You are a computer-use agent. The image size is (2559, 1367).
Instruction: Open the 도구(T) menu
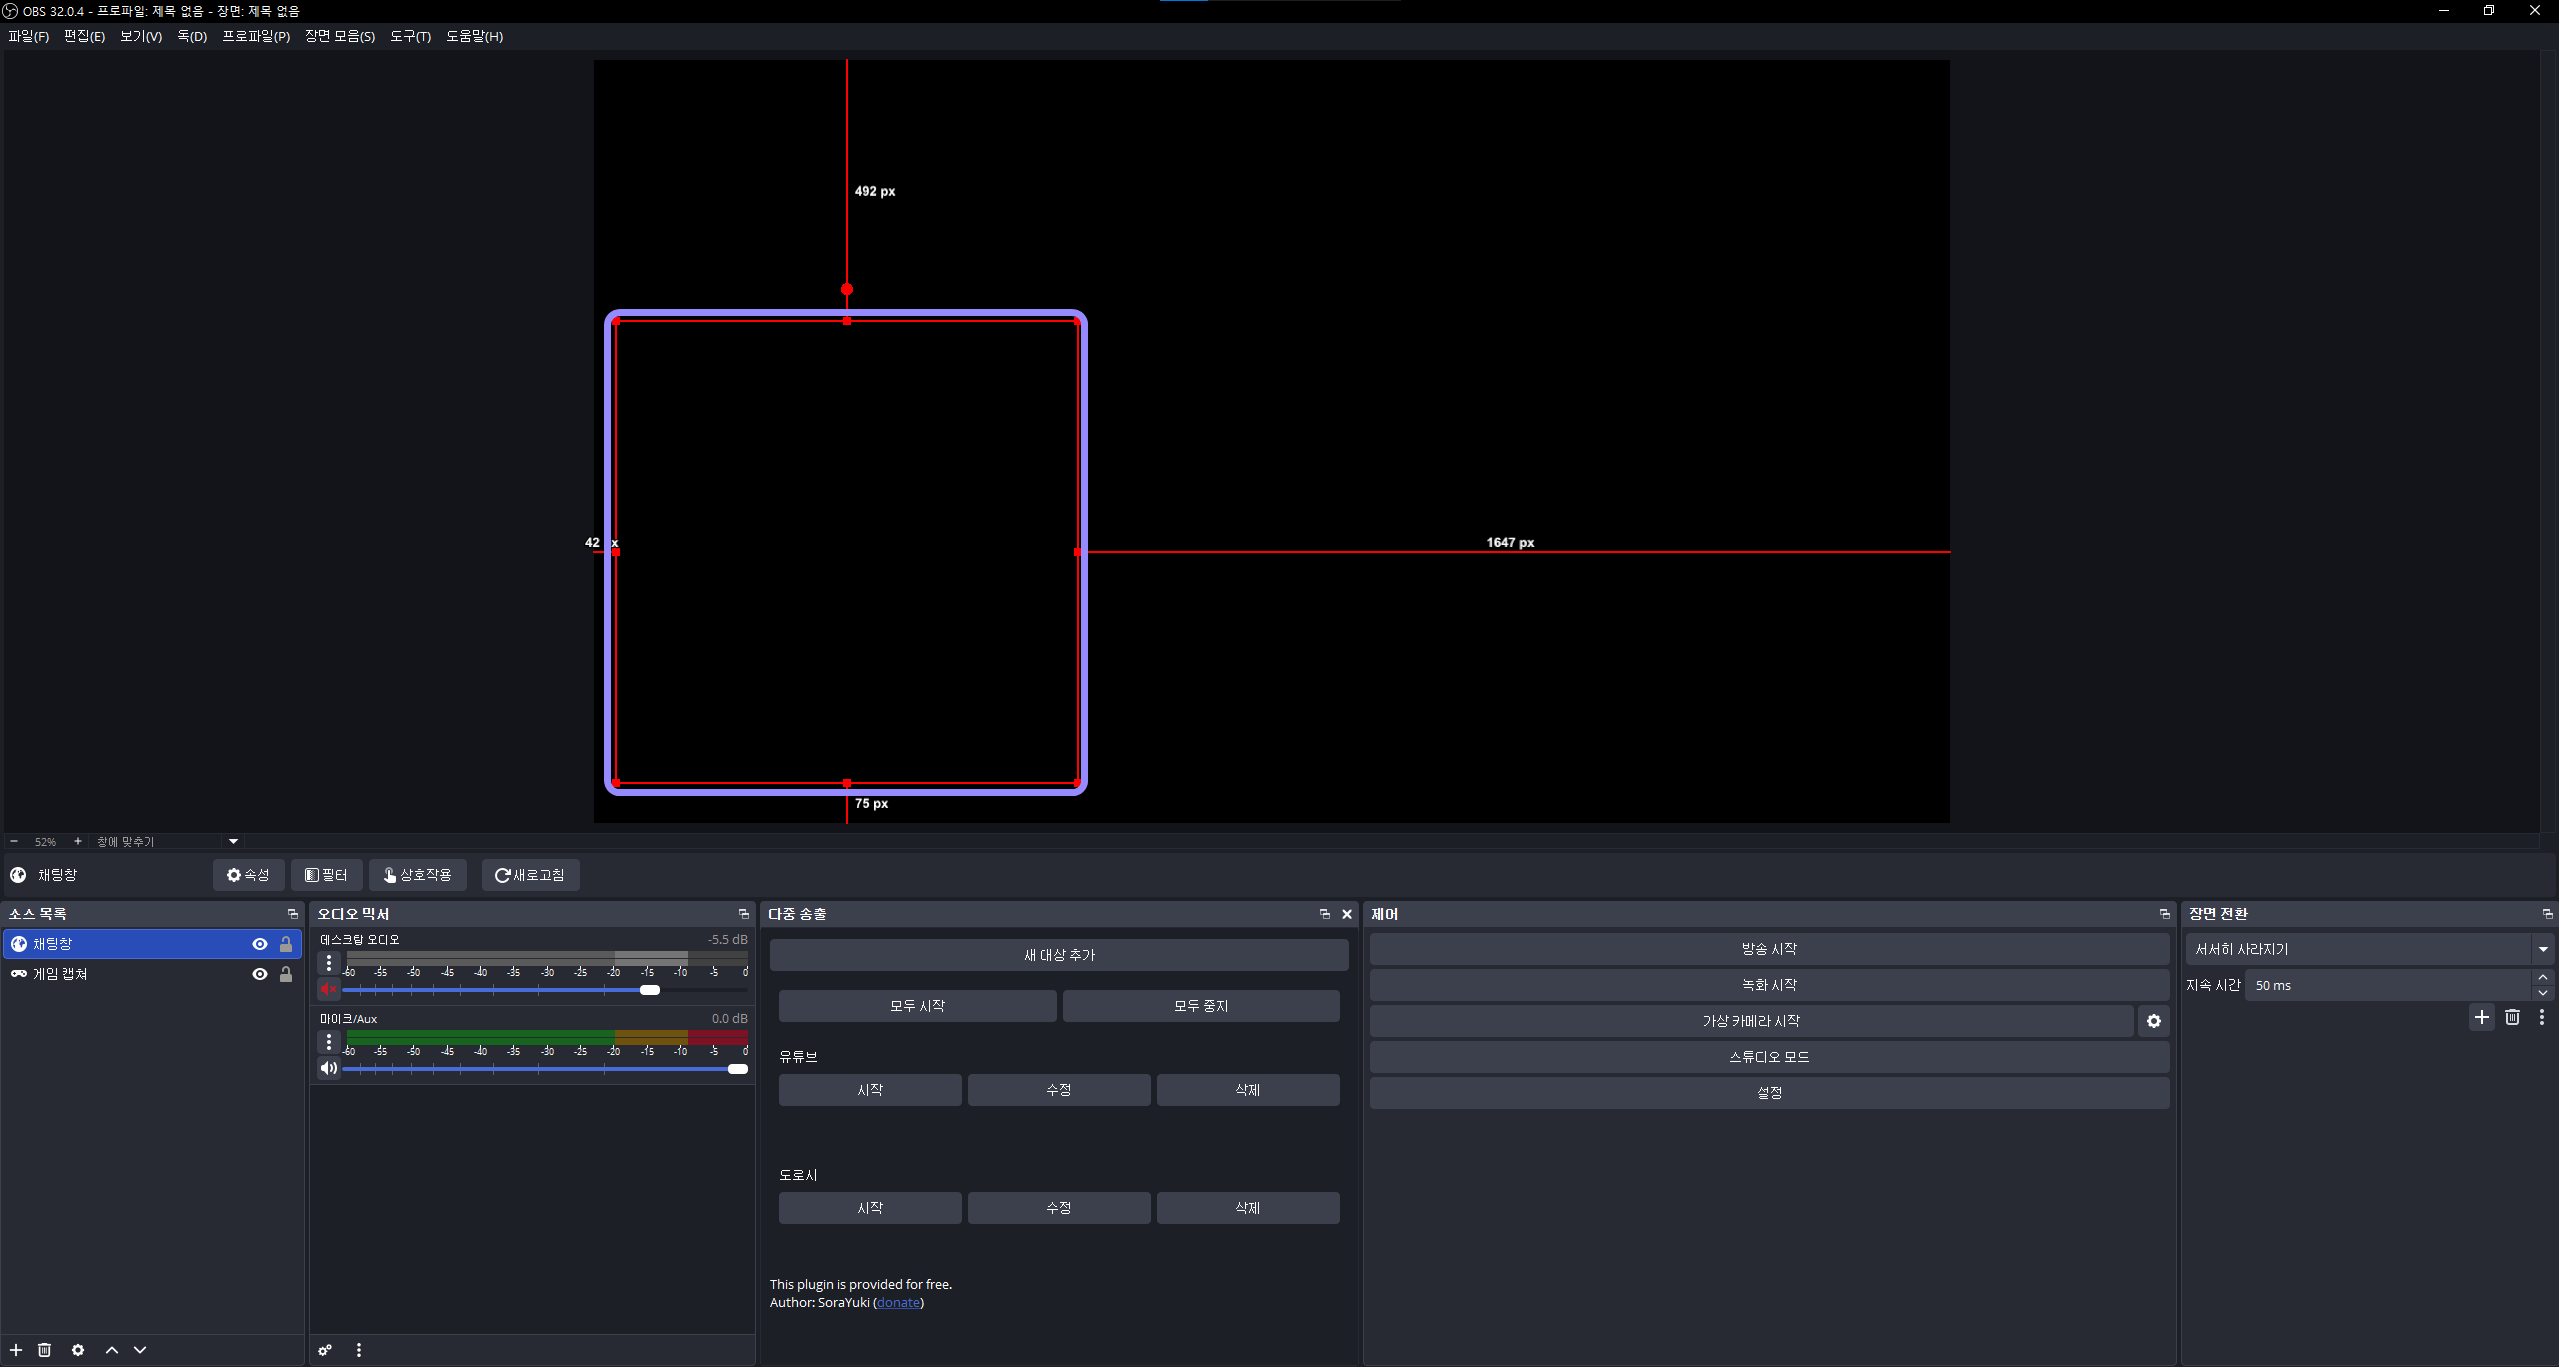[x=410, y=36]
